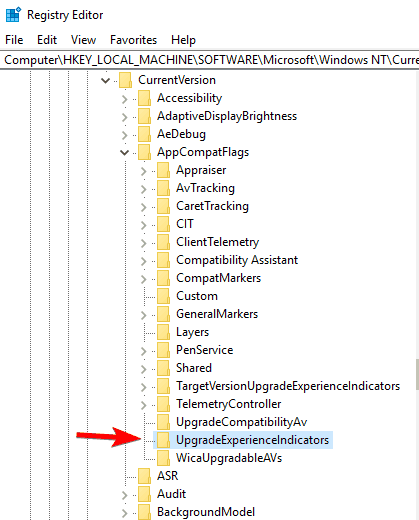Expand the AeDebug key
Viewport: 419px width, 520px height.
125,135
